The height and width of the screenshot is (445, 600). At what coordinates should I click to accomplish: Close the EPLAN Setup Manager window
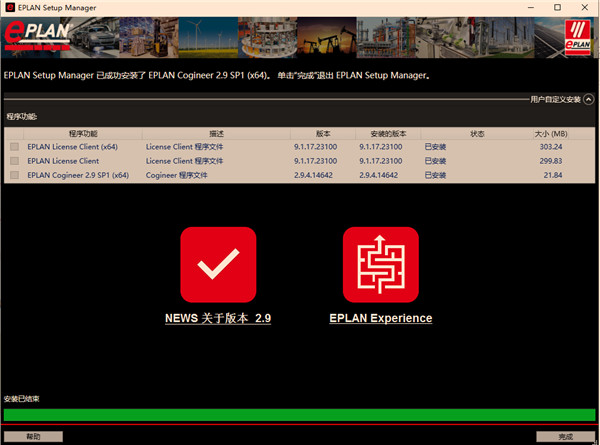point(585,8)
